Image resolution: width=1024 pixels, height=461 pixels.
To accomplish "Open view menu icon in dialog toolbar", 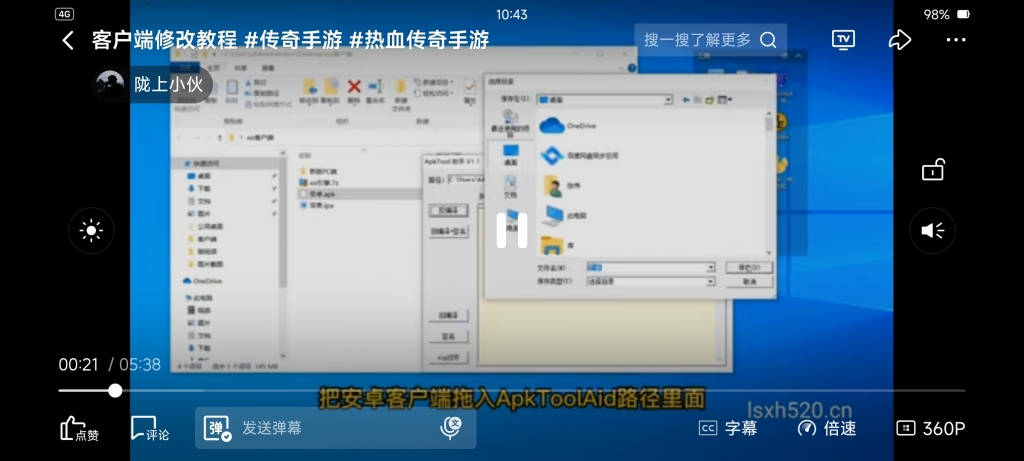I will 724,100.
